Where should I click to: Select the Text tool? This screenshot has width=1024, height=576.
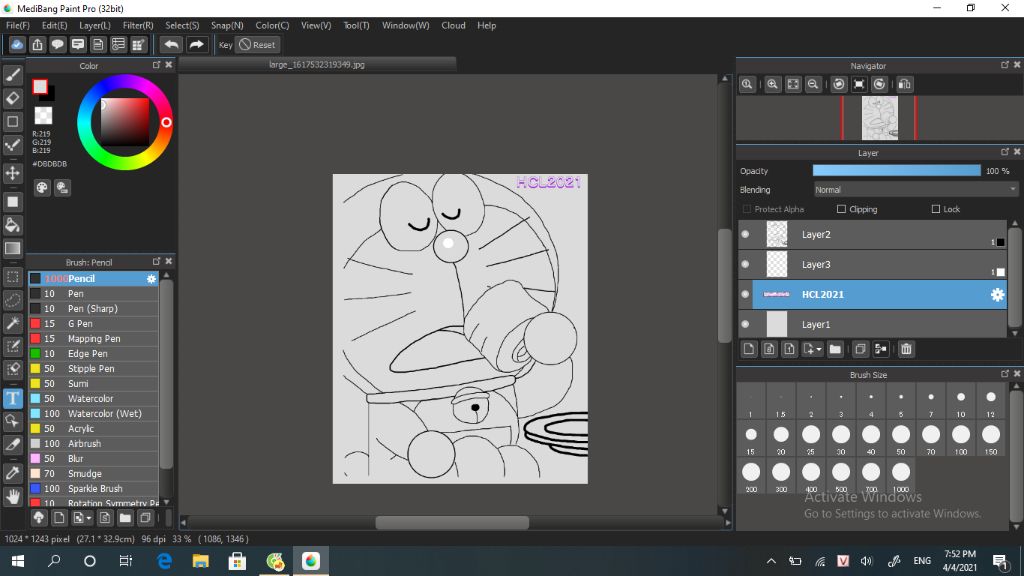pos(12,398)
